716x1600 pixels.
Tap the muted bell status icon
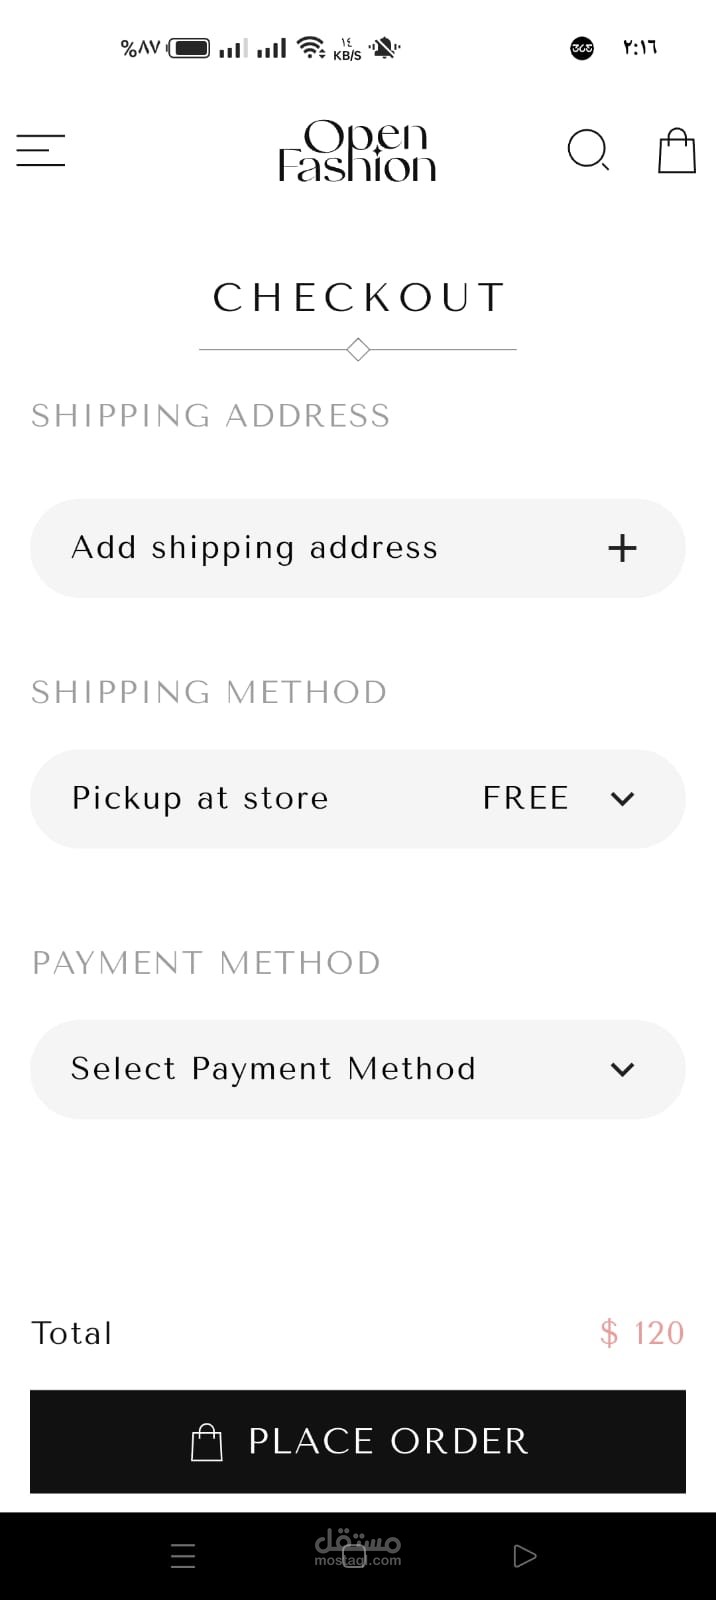click(384, 47)
